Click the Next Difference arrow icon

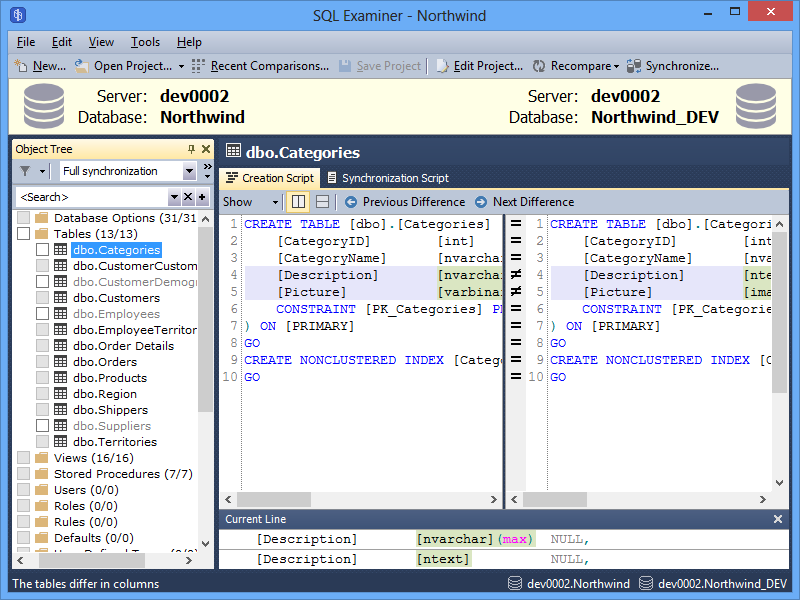481,202
